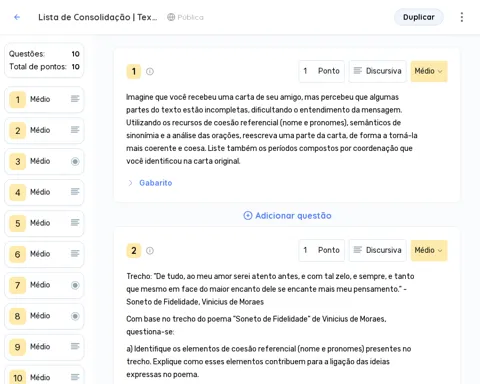The width and height of the screenshot is (480, 384).
Task: Go back using the left arrow icon
Action: [17, 17]
